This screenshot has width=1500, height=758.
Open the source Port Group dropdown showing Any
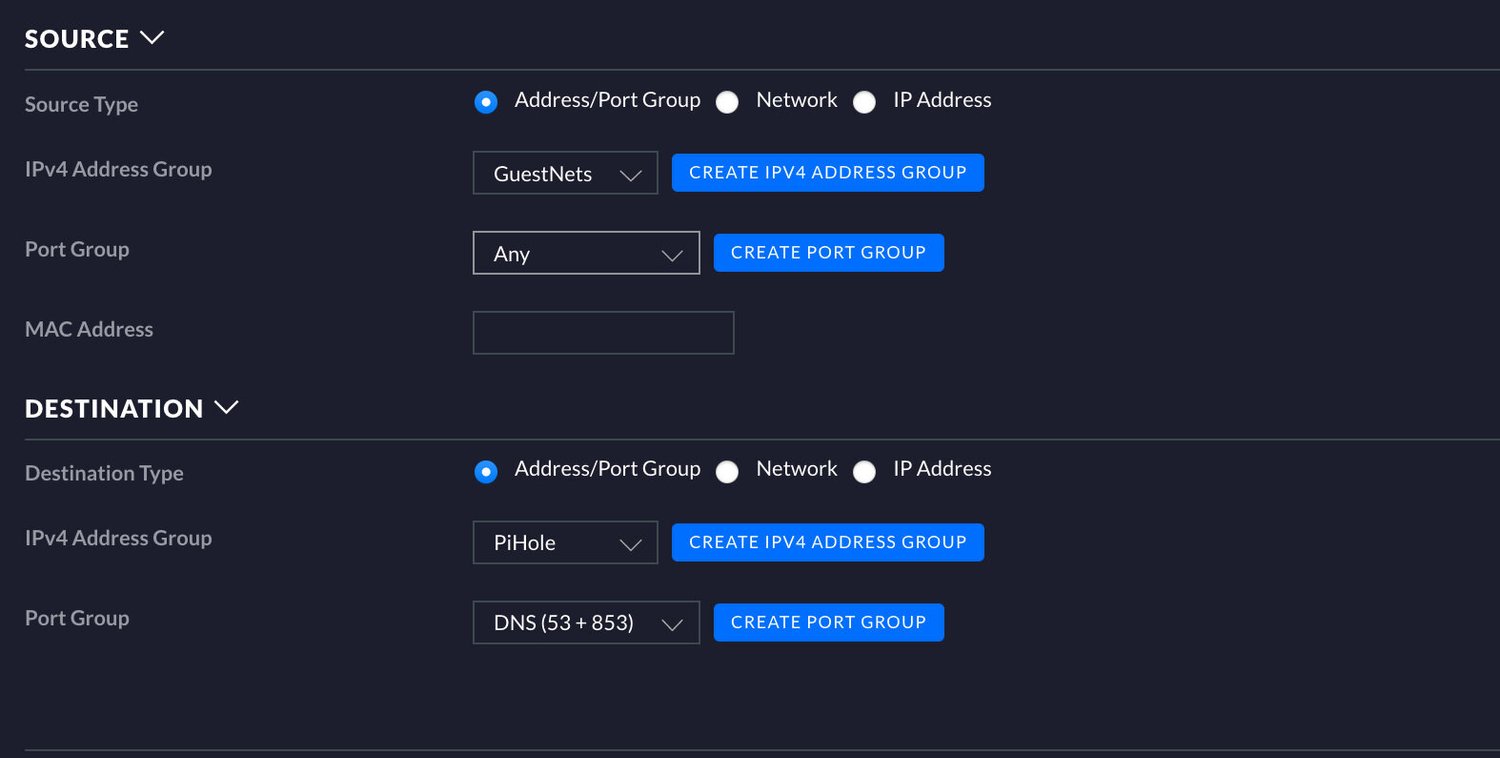tap(585, 253)
